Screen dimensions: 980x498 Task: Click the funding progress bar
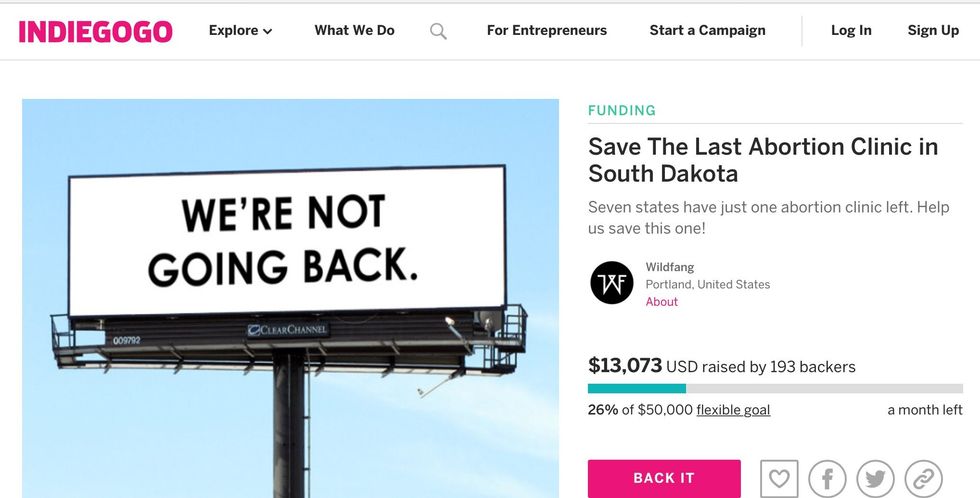click(x=775, y=388)
